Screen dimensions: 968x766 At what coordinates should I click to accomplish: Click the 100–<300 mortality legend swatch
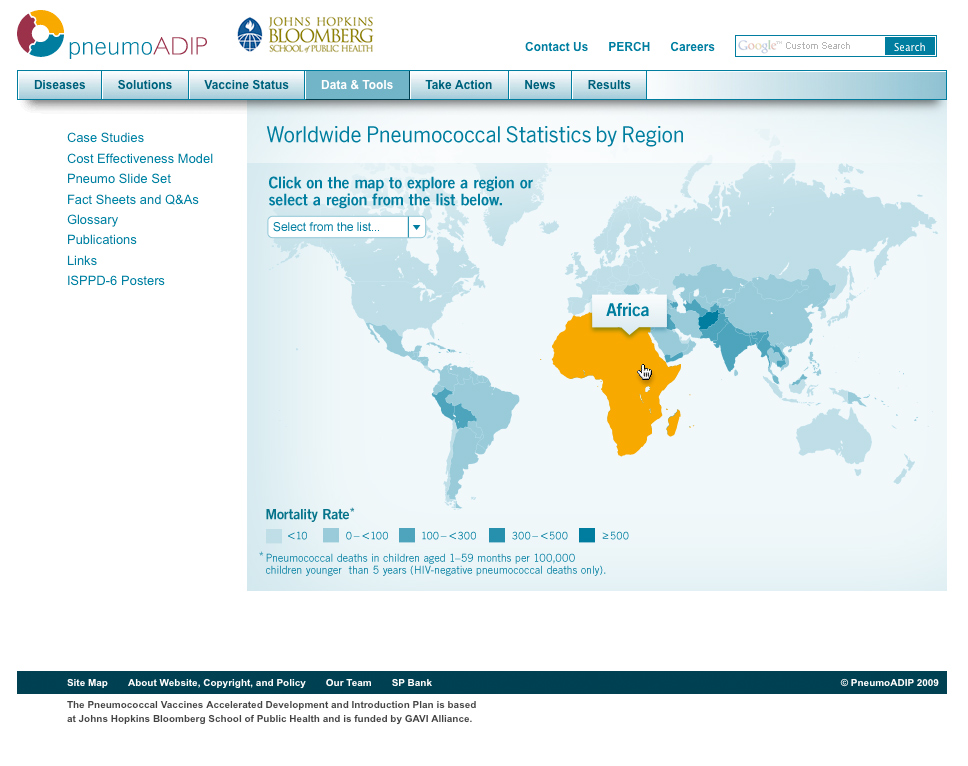[x=407, y=535]
